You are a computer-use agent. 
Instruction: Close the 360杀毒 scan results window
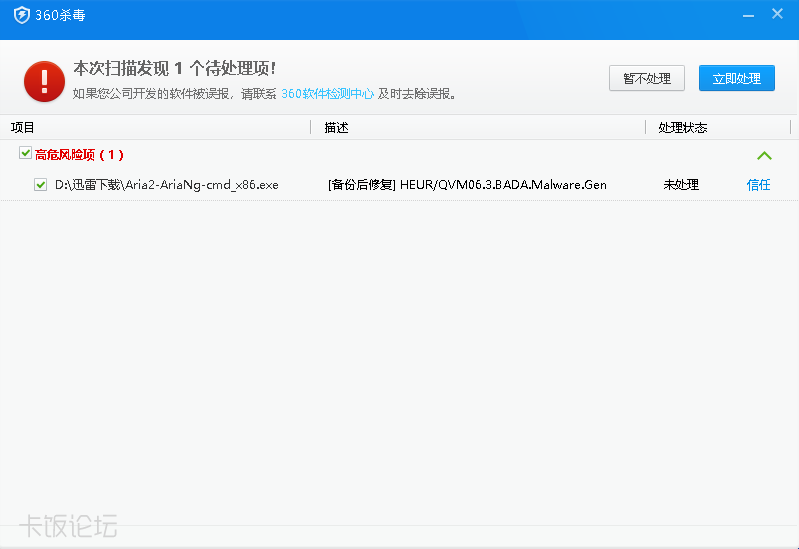777,14
